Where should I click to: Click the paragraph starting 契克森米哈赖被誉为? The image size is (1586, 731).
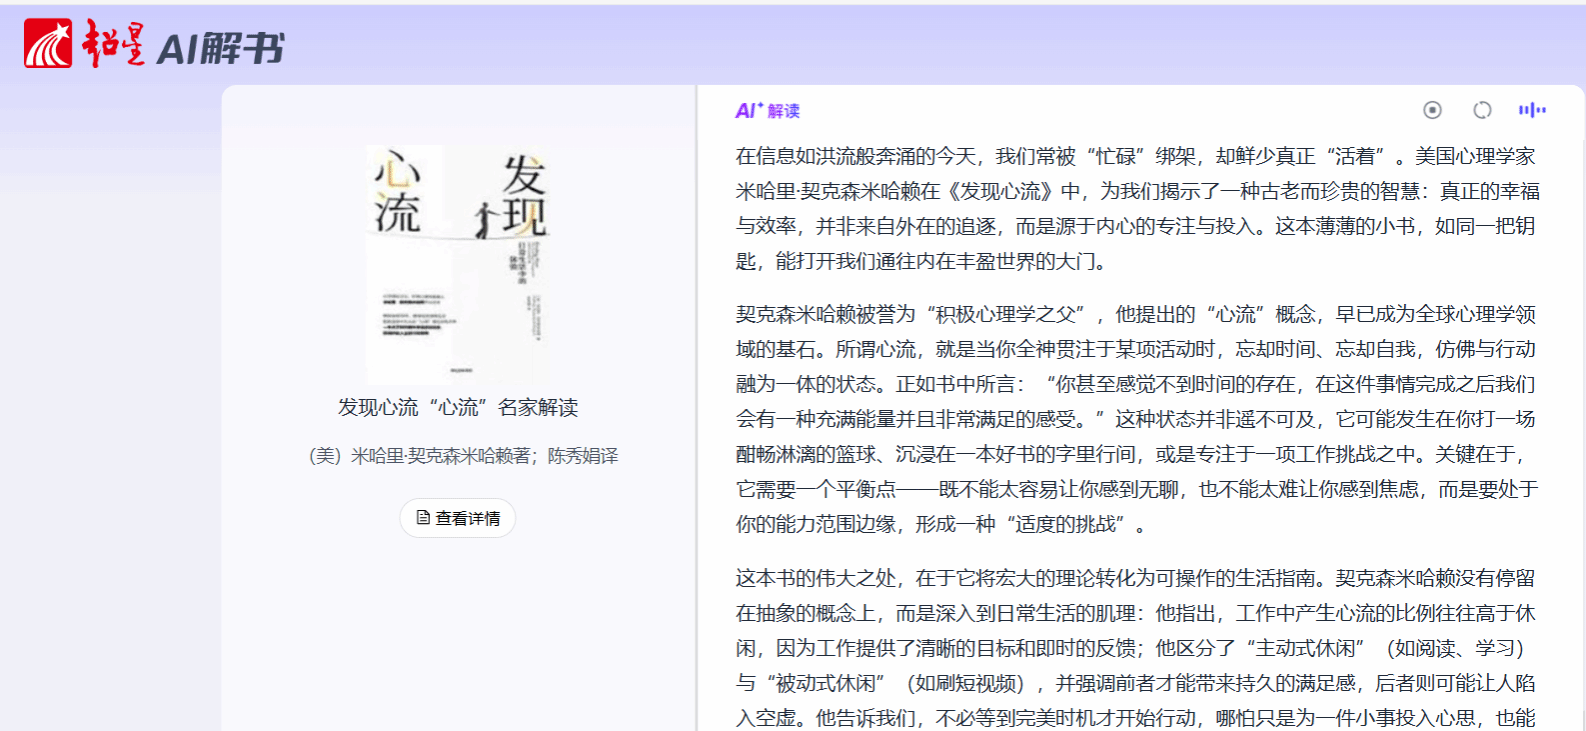1135,419
